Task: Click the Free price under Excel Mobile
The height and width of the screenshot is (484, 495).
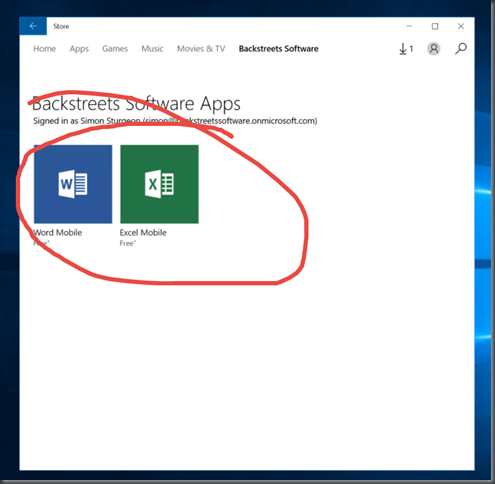Action: (128, 243)
